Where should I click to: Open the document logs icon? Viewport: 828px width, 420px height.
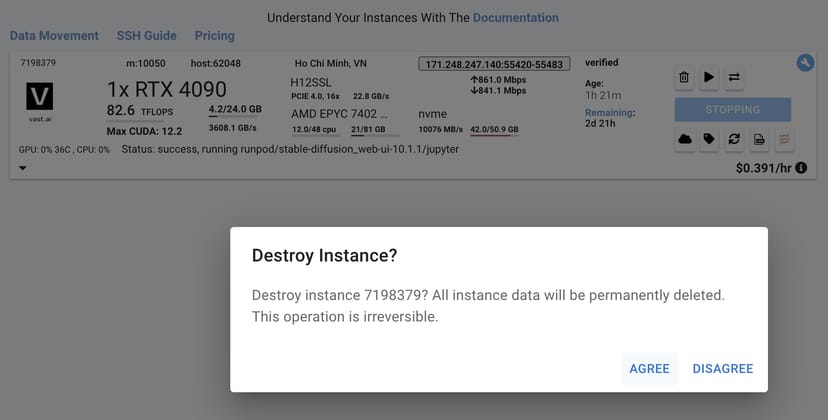click(758, 139)
